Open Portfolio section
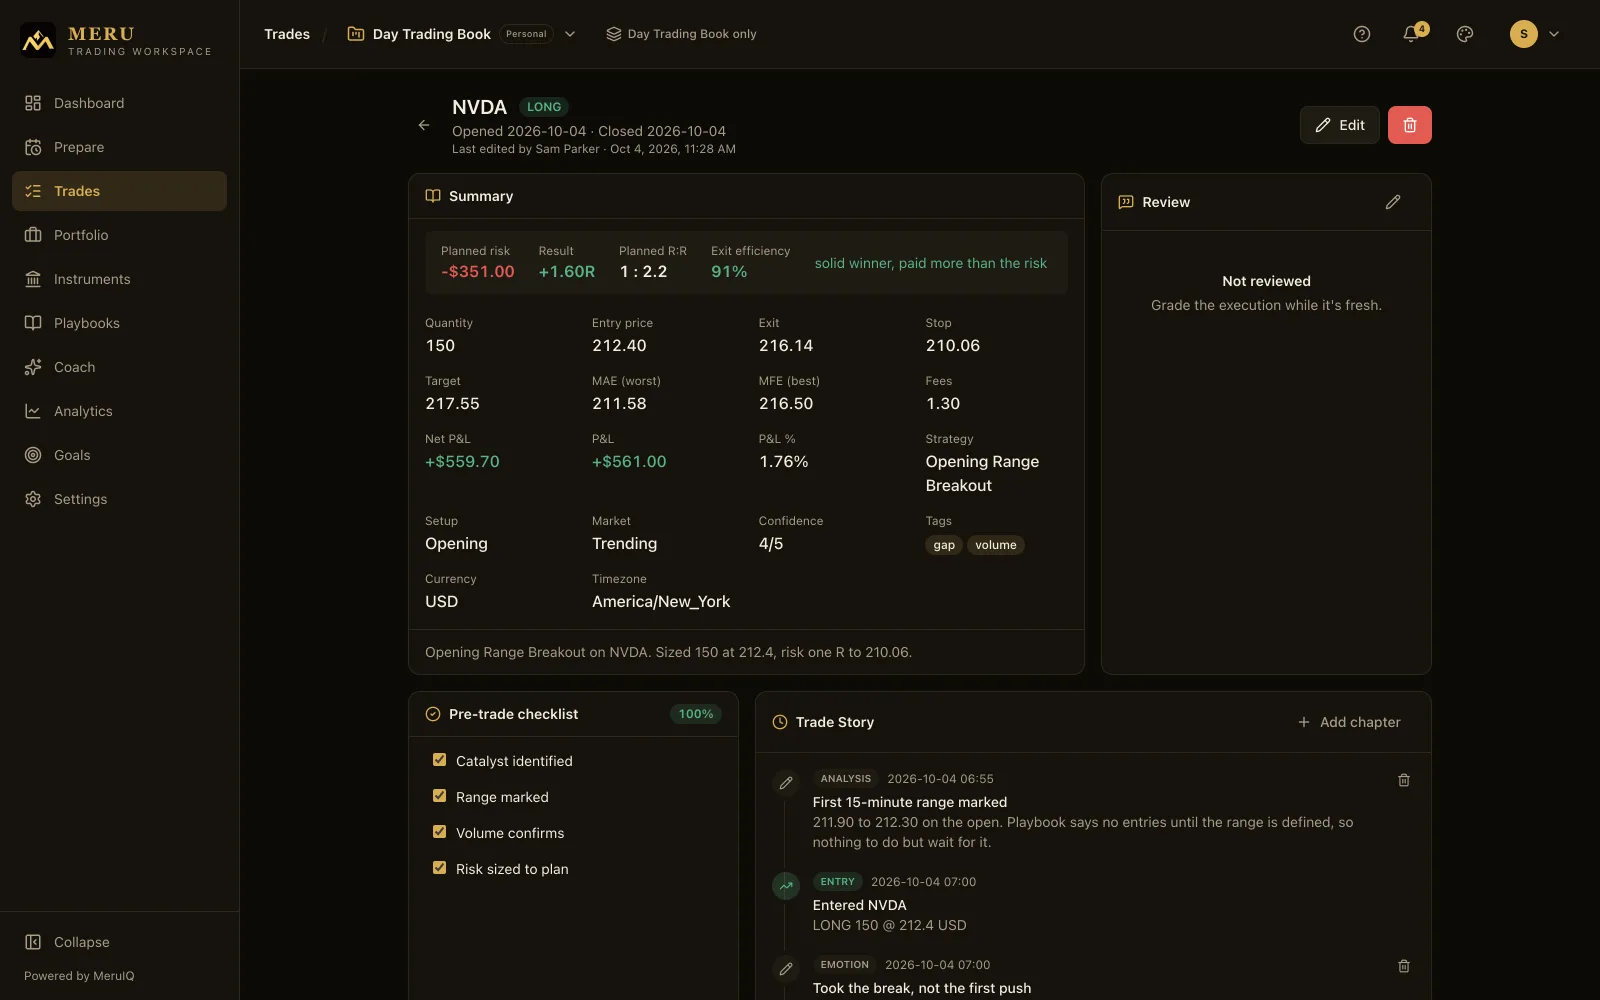The image size is (1600, 1000). 119,235
